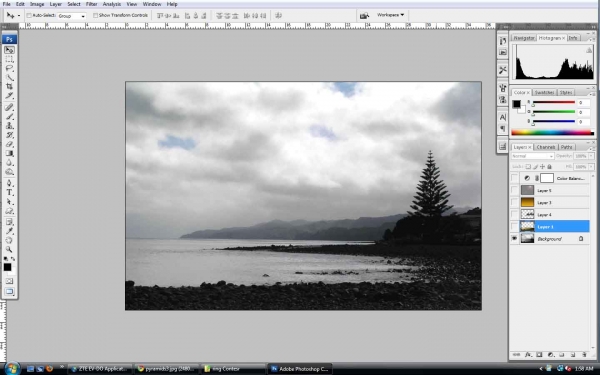Viewport: 600px width, 375px height.
Task: Select the Eraser tool
Action: pyautogui.click(x=9, y=144)
